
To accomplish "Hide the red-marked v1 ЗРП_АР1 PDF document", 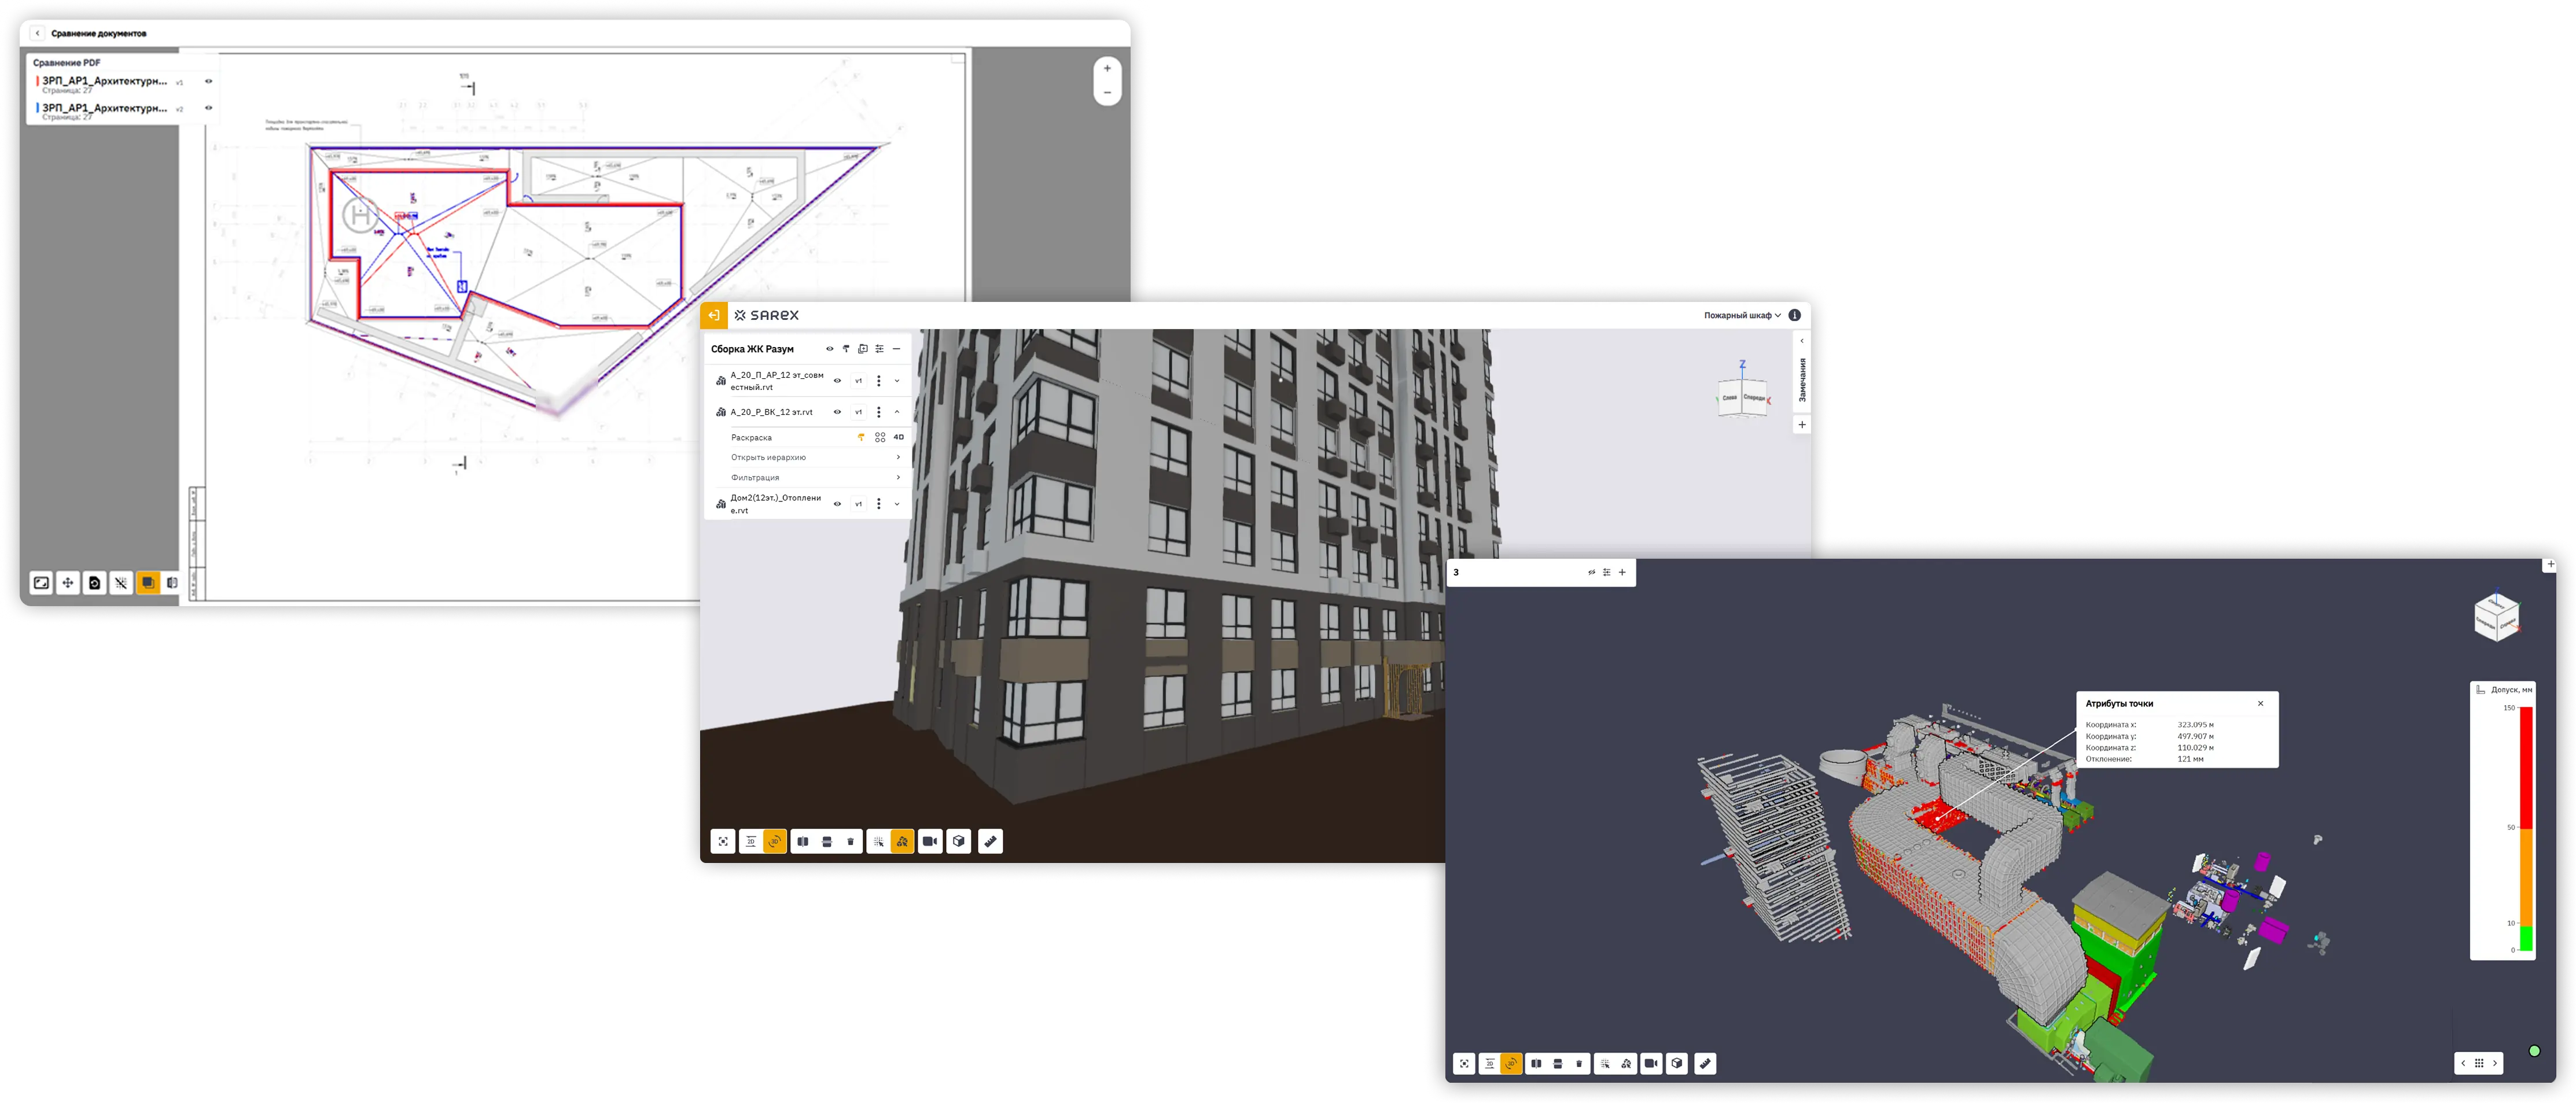I will click(x=209, y=81).
